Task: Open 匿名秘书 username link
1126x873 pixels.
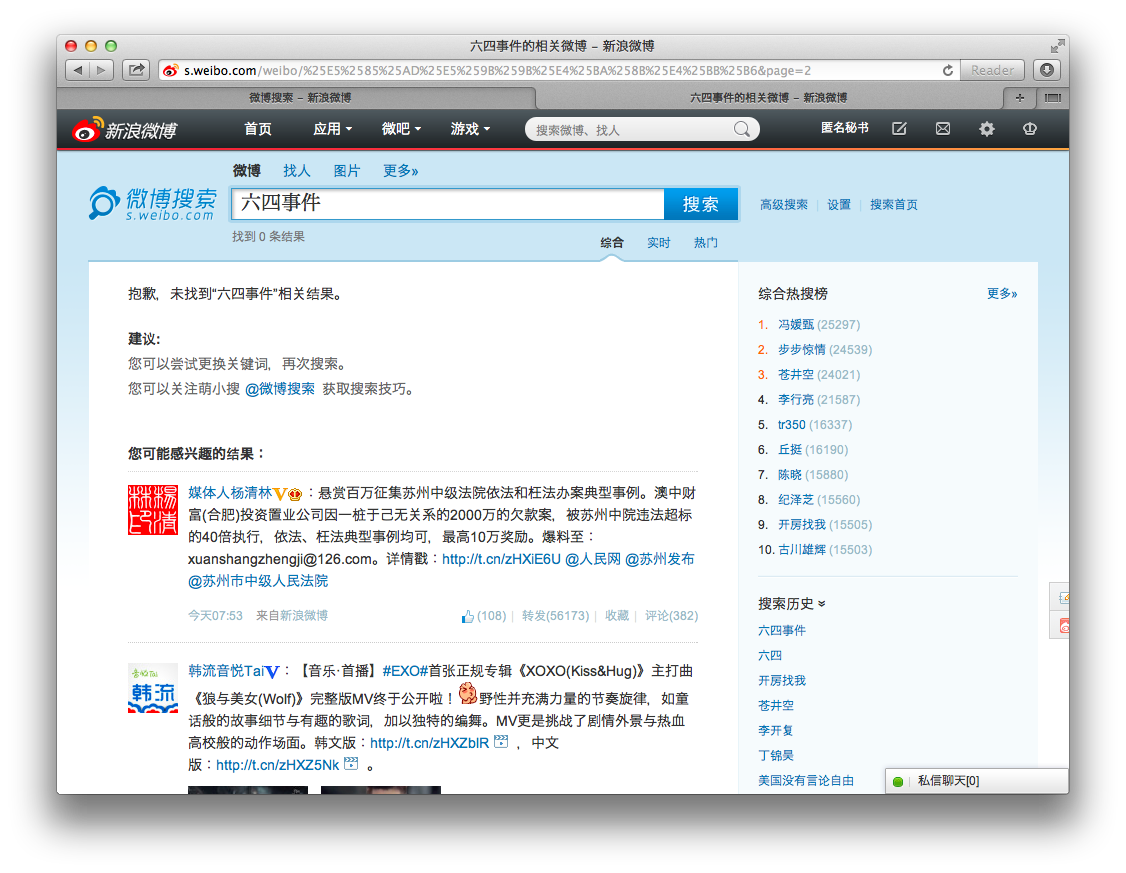Action: (844, 128)
